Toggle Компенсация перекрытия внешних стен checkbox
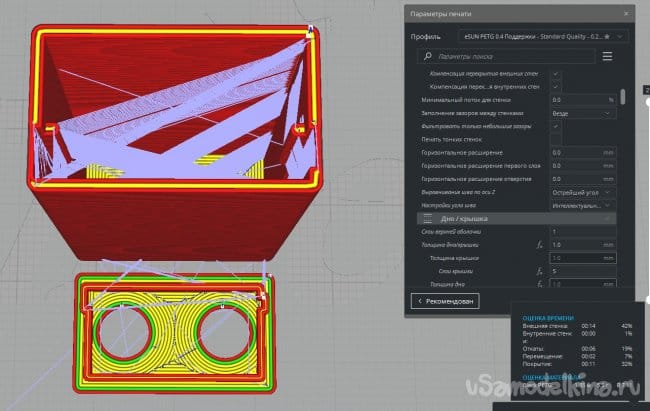 [x=556, y=75]
